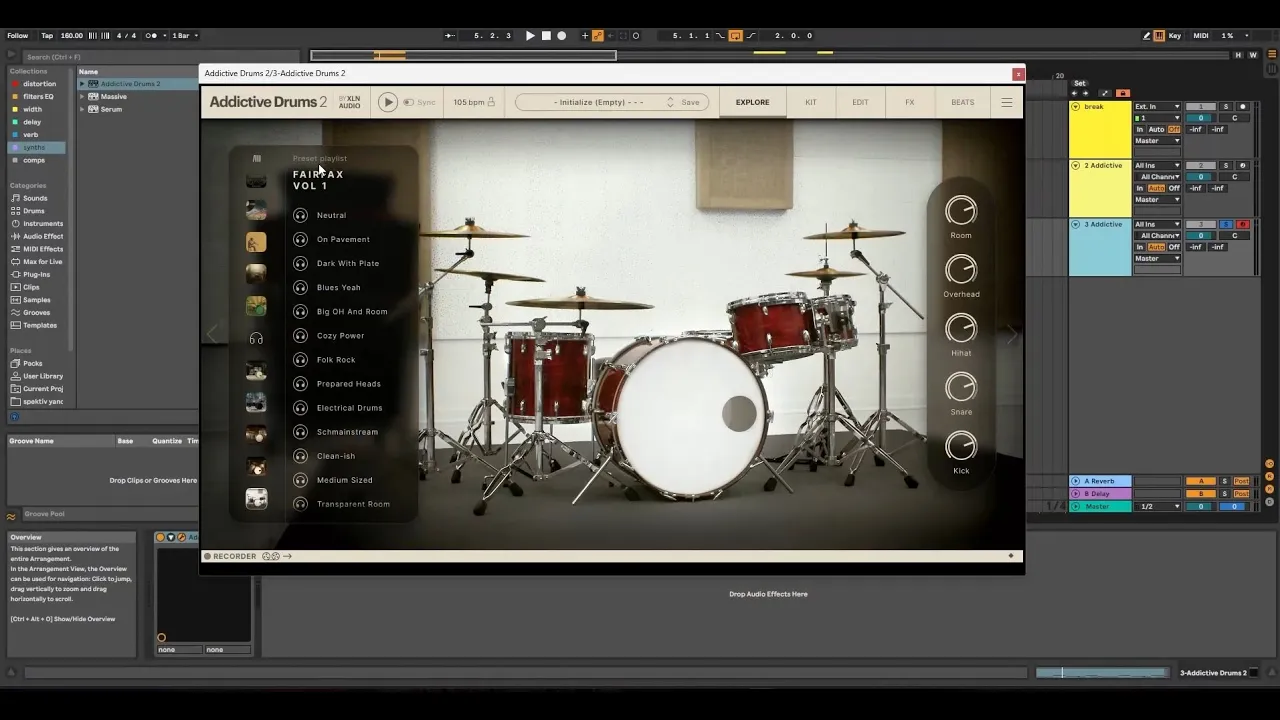Viewport: 1280px width, 720px height.
Task: Start the Addictive Drums RECORDER
Action: [x=231, y=556]
